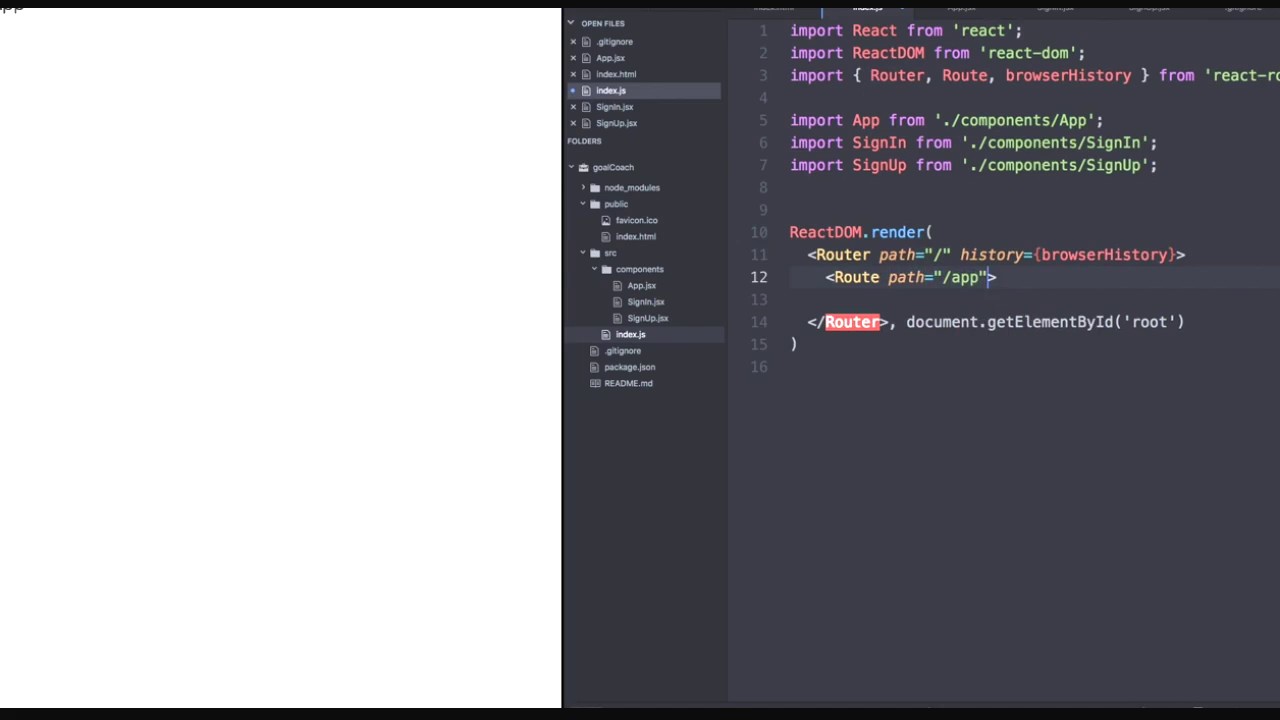Close SignIn.jsx in the open files list
Image resolution: width=1280 pixels, height=720 pixels.
573,107
